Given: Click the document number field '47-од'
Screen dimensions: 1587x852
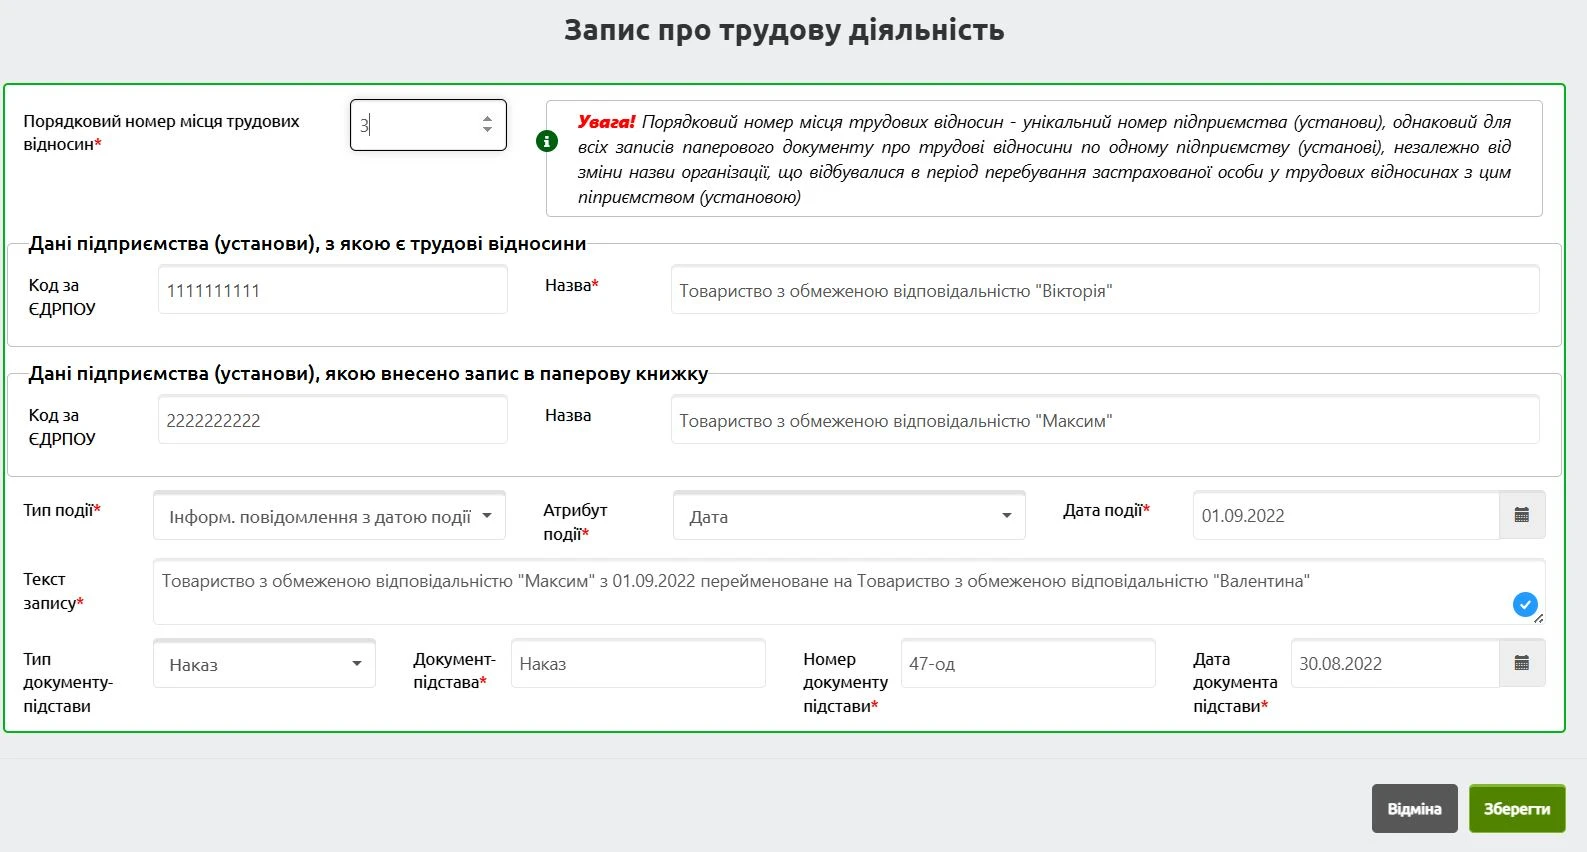Looking at the screenshot, I should click(x=1027, y=664).
